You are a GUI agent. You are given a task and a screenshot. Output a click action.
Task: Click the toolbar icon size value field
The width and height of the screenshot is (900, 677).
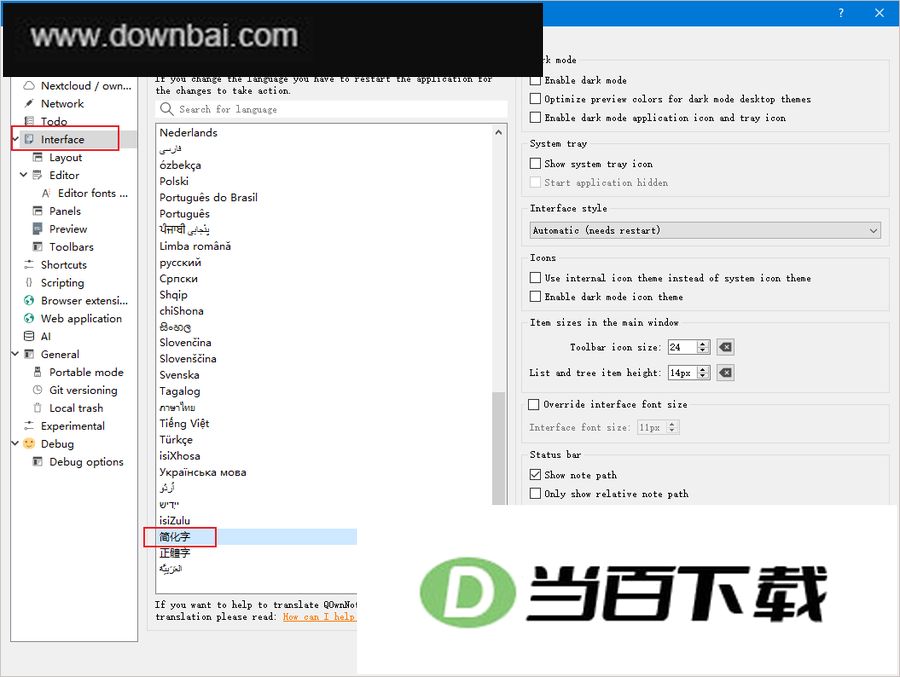tap(682, 347)
